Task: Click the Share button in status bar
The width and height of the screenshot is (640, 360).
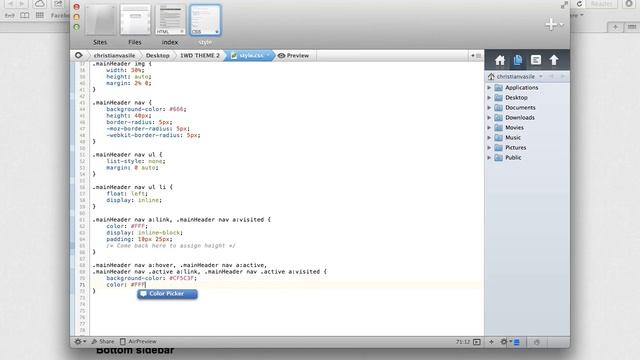Action: click(x=103, y=342)
